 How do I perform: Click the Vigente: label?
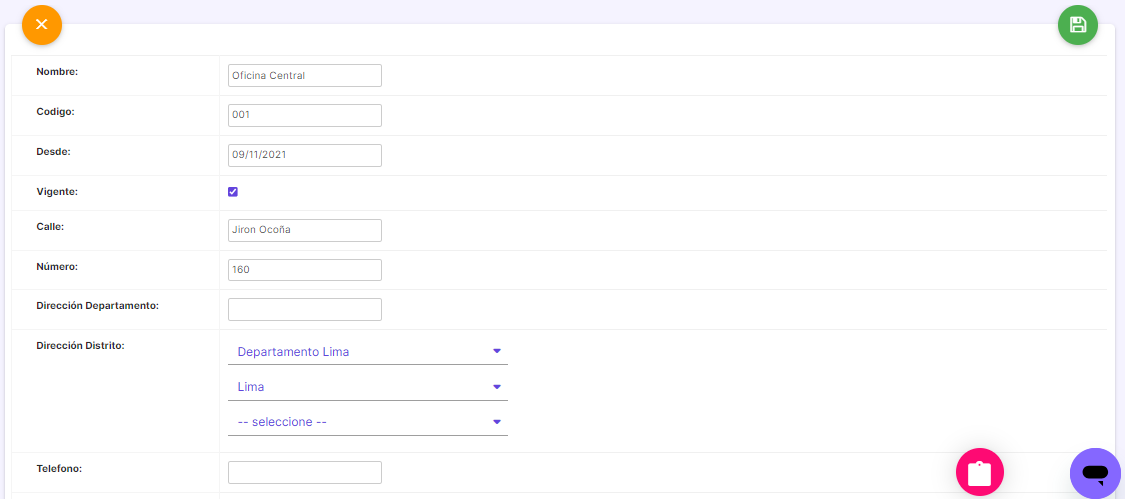click(56, 192)
